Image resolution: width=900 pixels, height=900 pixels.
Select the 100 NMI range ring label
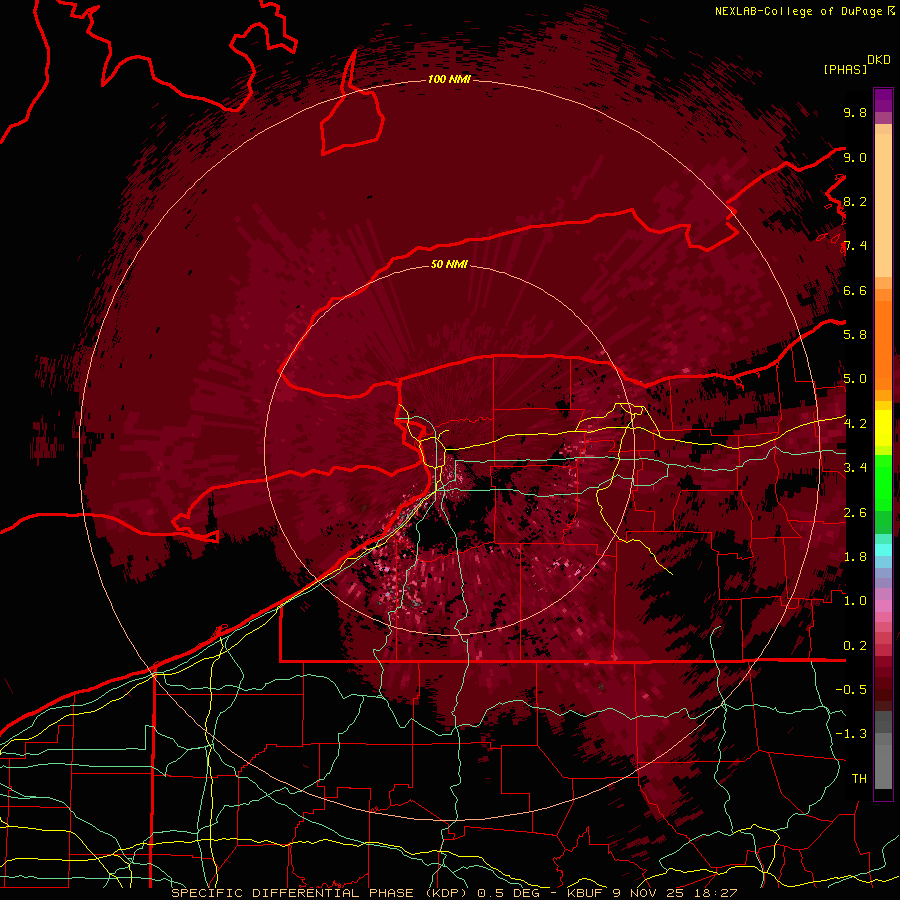click(449, 79)
